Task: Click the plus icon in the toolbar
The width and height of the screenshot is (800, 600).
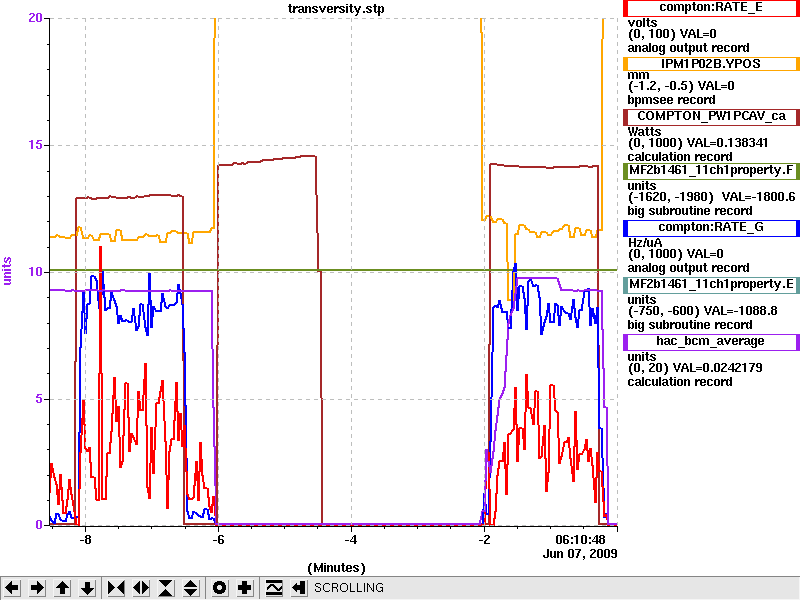Action: (244, 588)
